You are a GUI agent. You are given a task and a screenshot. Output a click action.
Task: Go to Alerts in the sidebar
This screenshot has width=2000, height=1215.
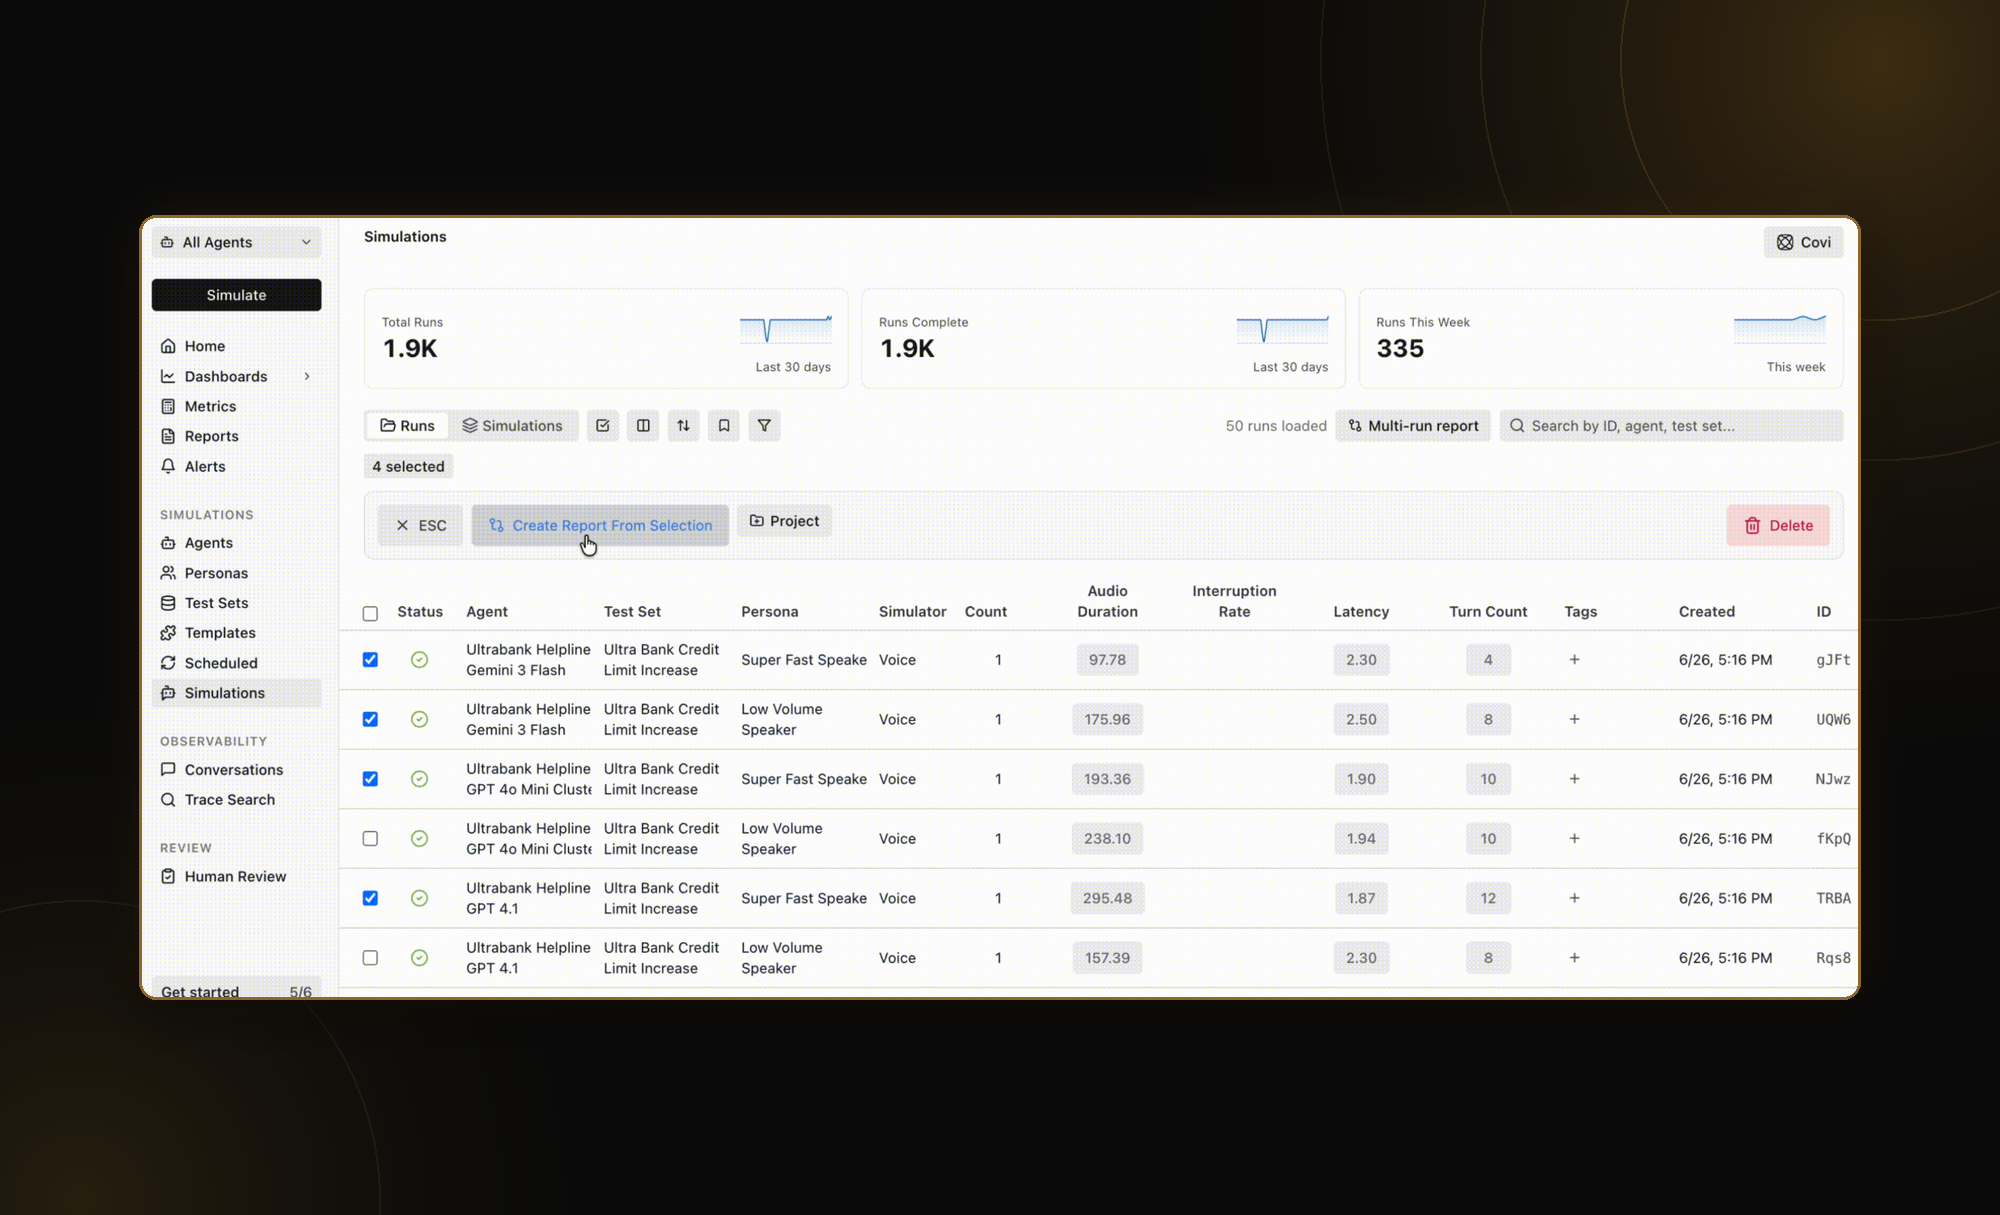pyautogui.click(x=237, y=466)
